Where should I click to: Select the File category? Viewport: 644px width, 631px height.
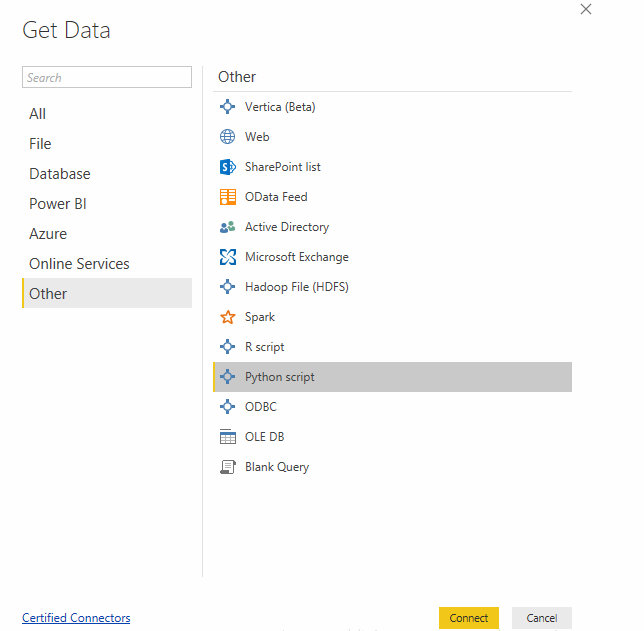107,144
